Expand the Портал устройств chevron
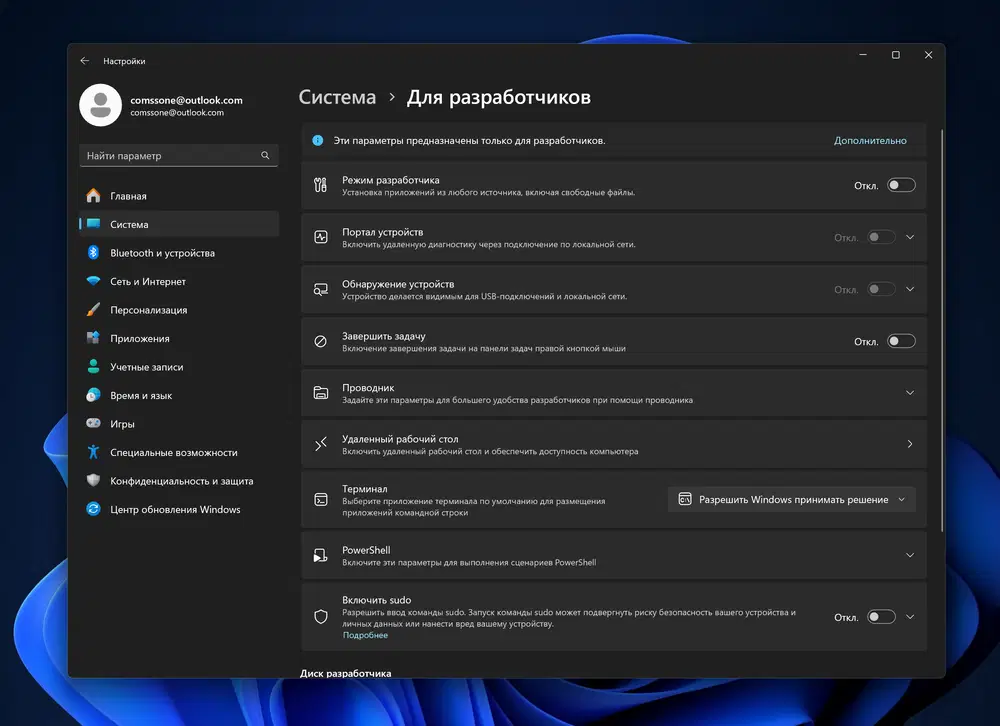Screen dimensions: 1000x726 click(x=910, y=237)
